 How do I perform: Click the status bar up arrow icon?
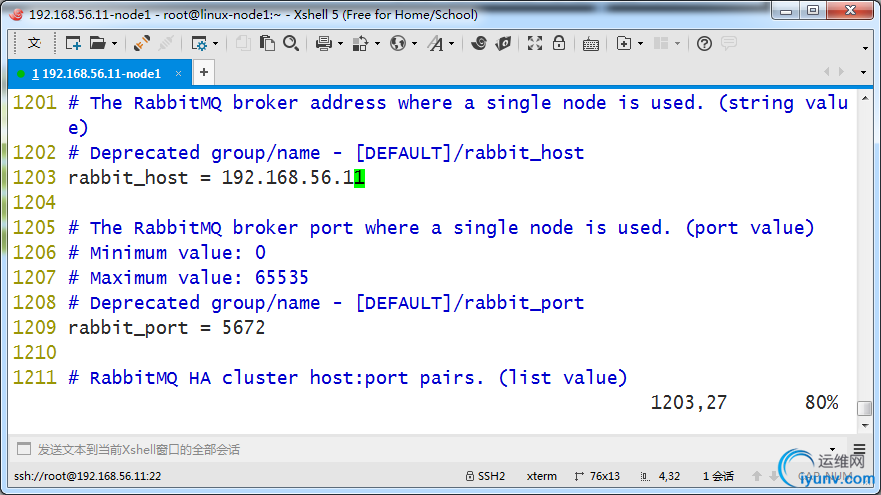pyautogui.click(x=757, y=476)
